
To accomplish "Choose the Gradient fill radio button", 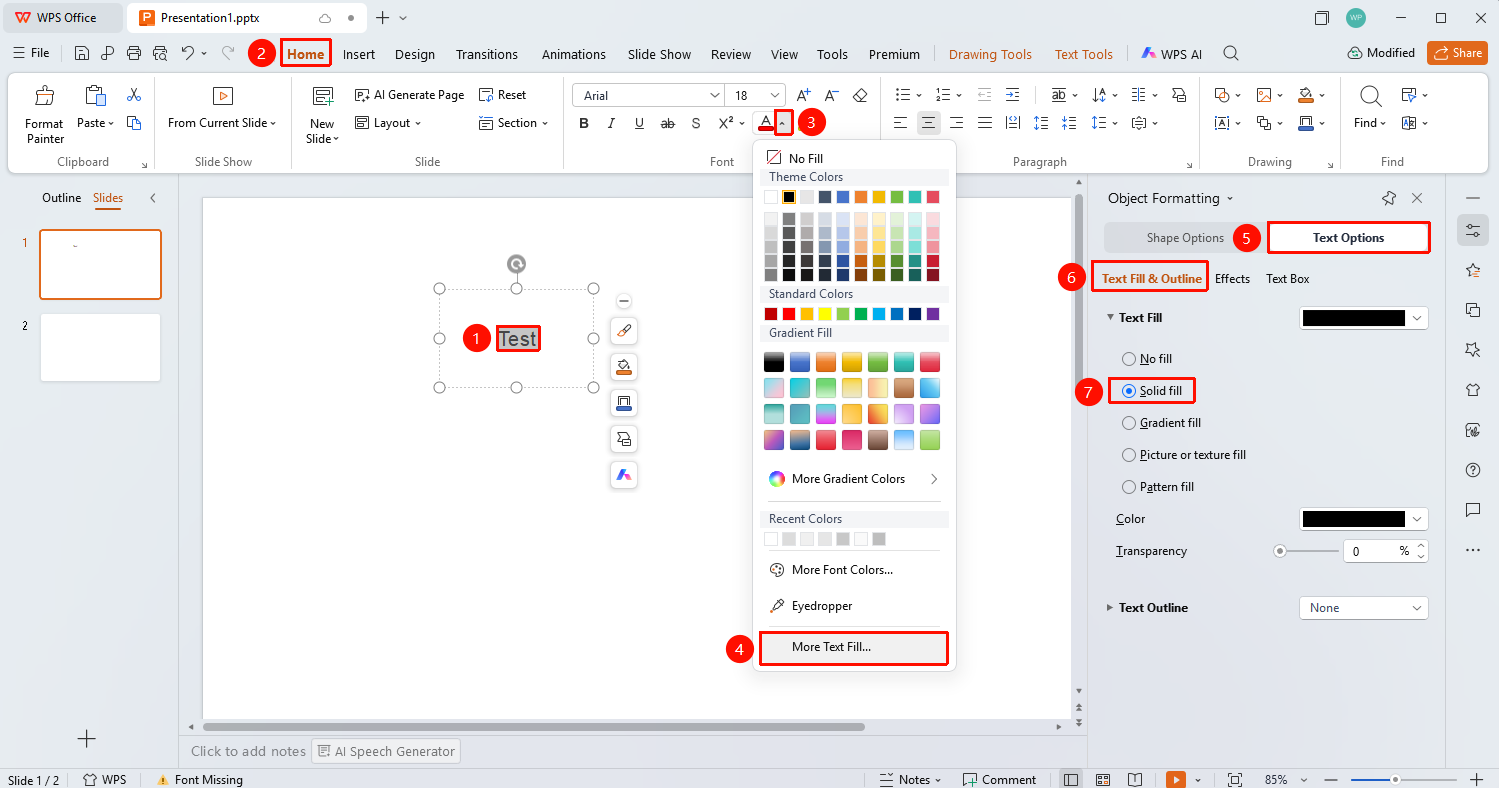I will [x=1129, y=423].
